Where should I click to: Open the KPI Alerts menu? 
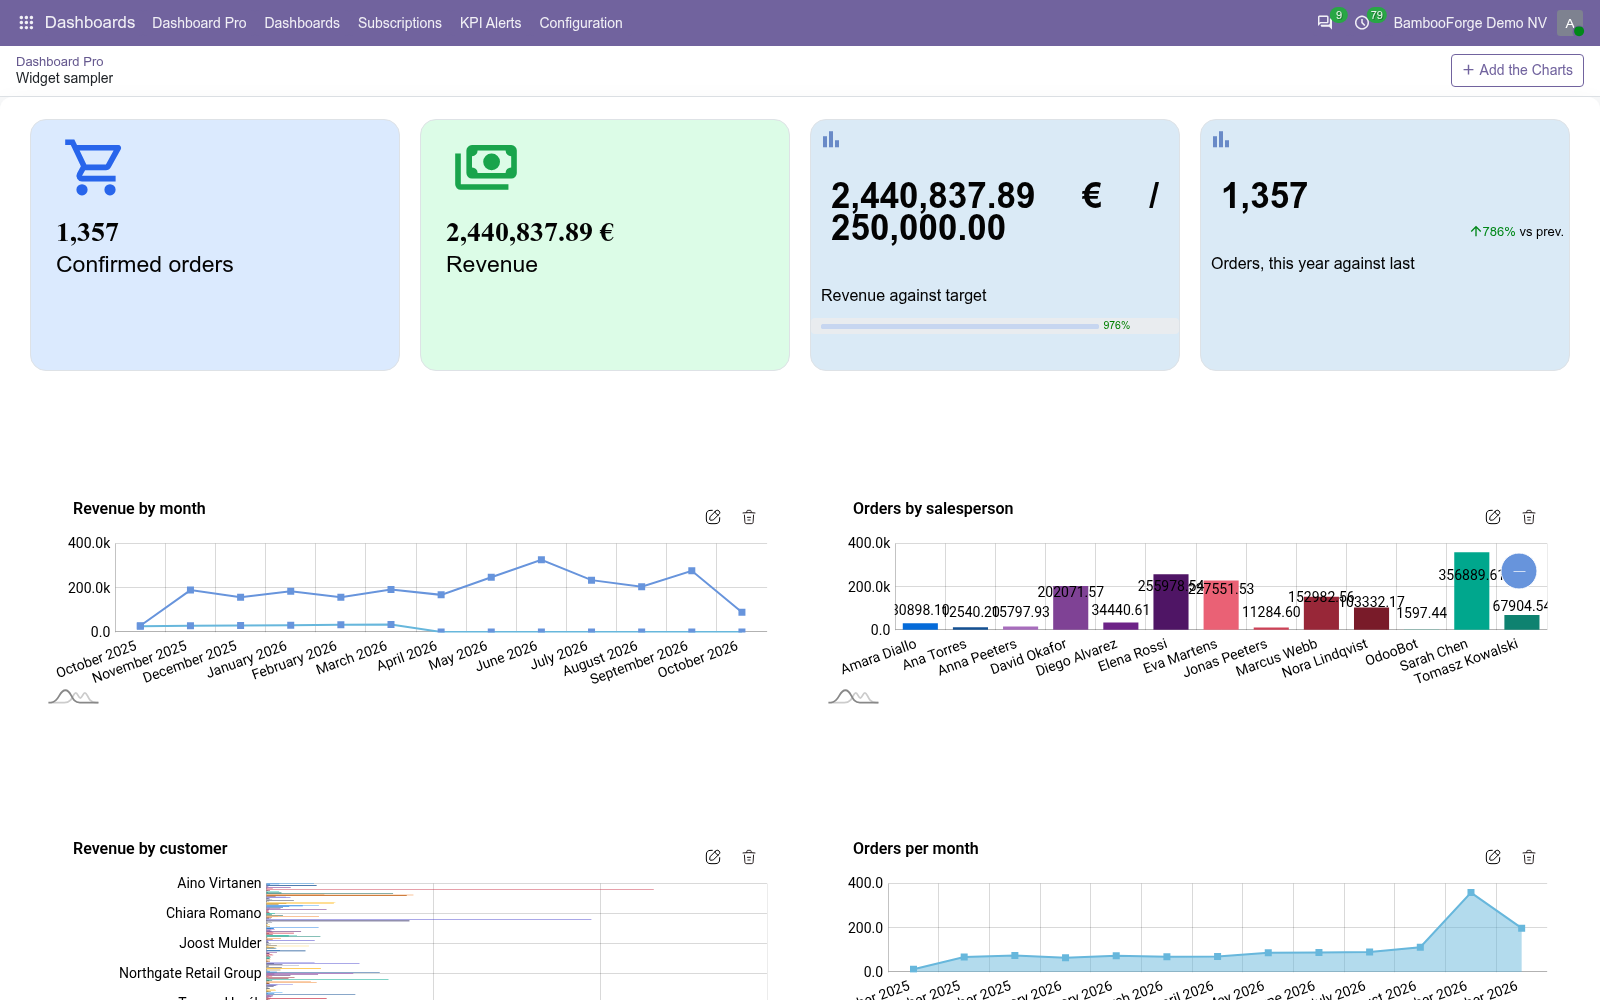[490, 23]
